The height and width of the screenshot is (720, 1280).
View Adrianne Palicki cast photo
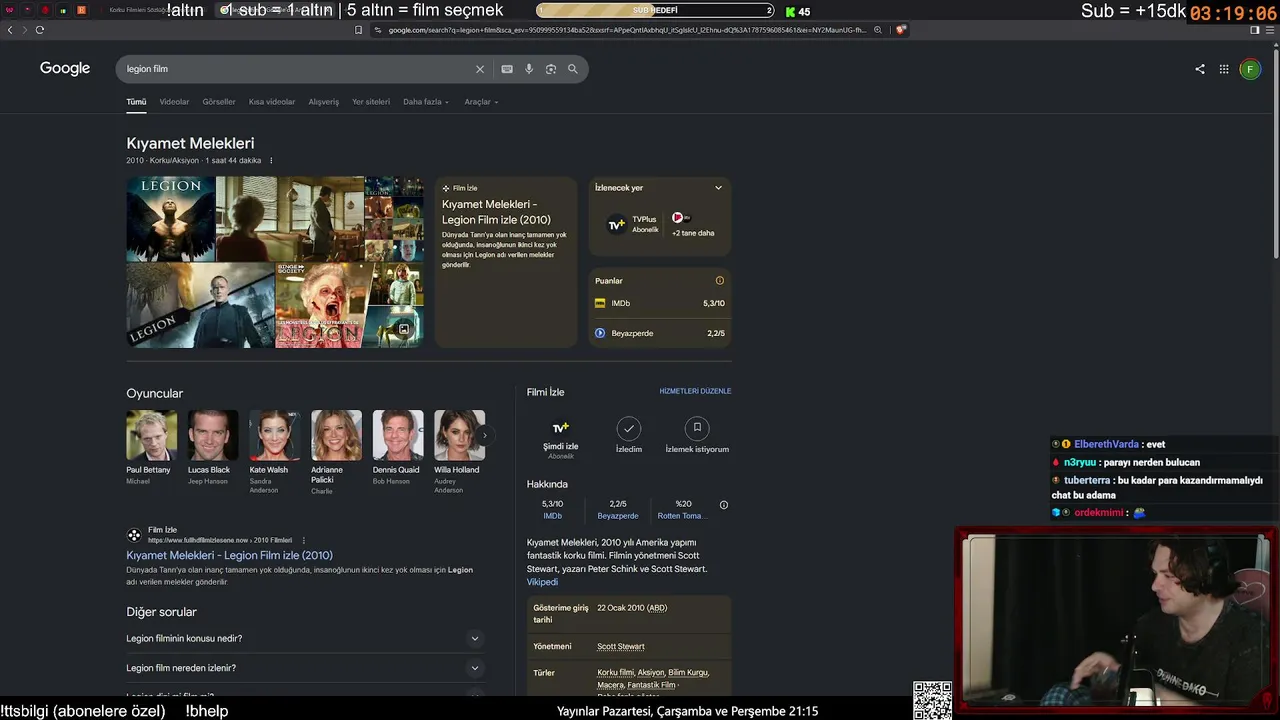[x=337, y=435]
